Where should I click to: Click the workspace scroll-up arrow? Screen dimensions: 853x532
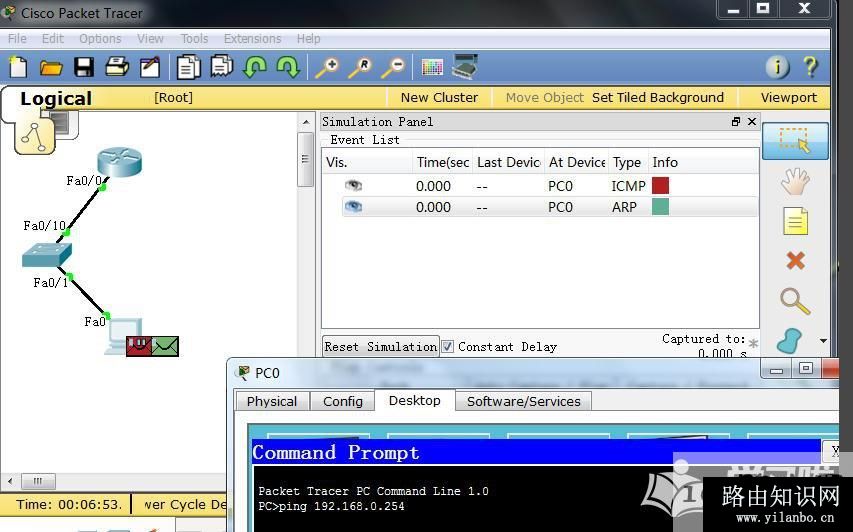(x=306, y=122)
